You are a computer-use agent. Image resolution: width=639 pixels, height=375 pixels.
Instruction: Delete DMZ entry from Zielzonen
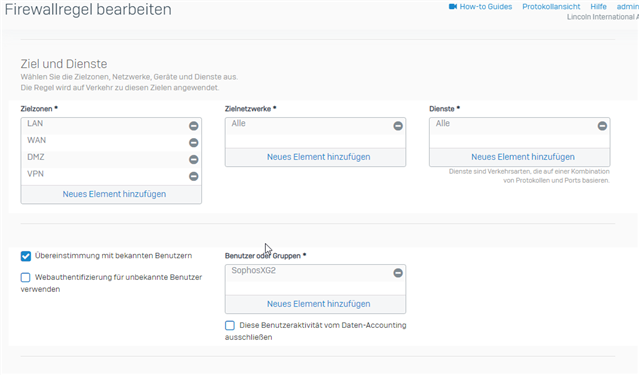click(194, 159)
